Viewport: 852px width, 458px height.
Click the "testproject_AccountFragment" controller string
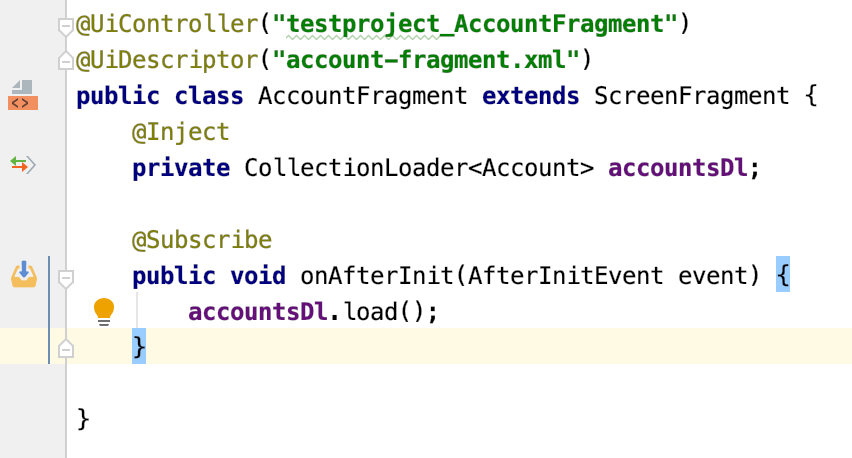pos(475,22)
